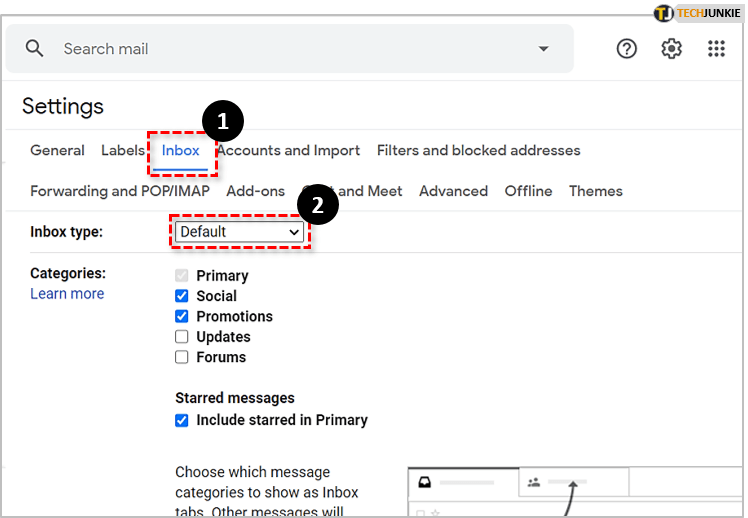
Task: Enable the Updates category checkbox
Action: 182,337
